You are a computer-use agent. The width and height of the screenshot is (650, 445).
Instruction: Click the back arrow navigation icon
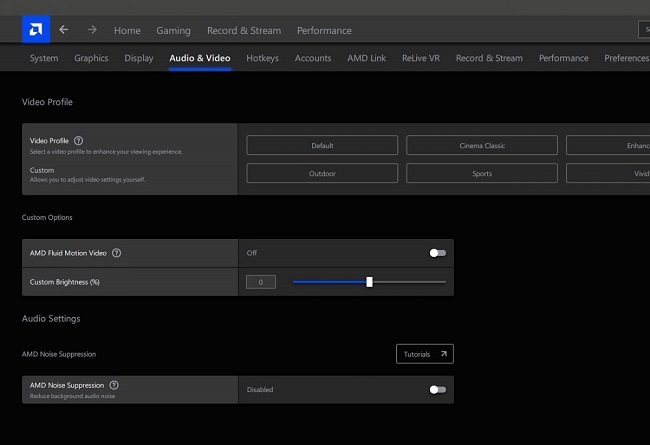pos(64,30)
